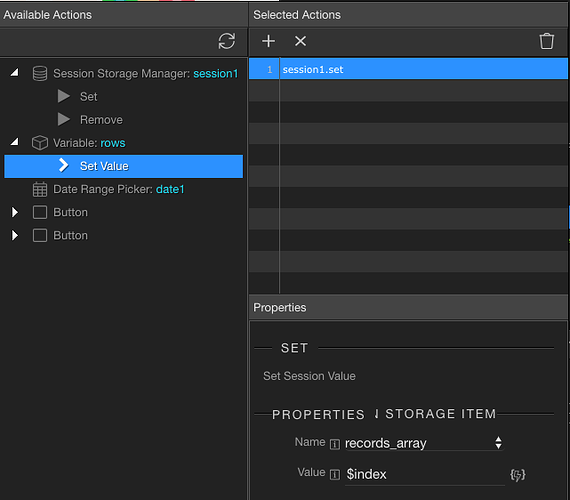Click the Value field containing $index
The height and width of the screenshot is (500, 570).
[425, 475]
